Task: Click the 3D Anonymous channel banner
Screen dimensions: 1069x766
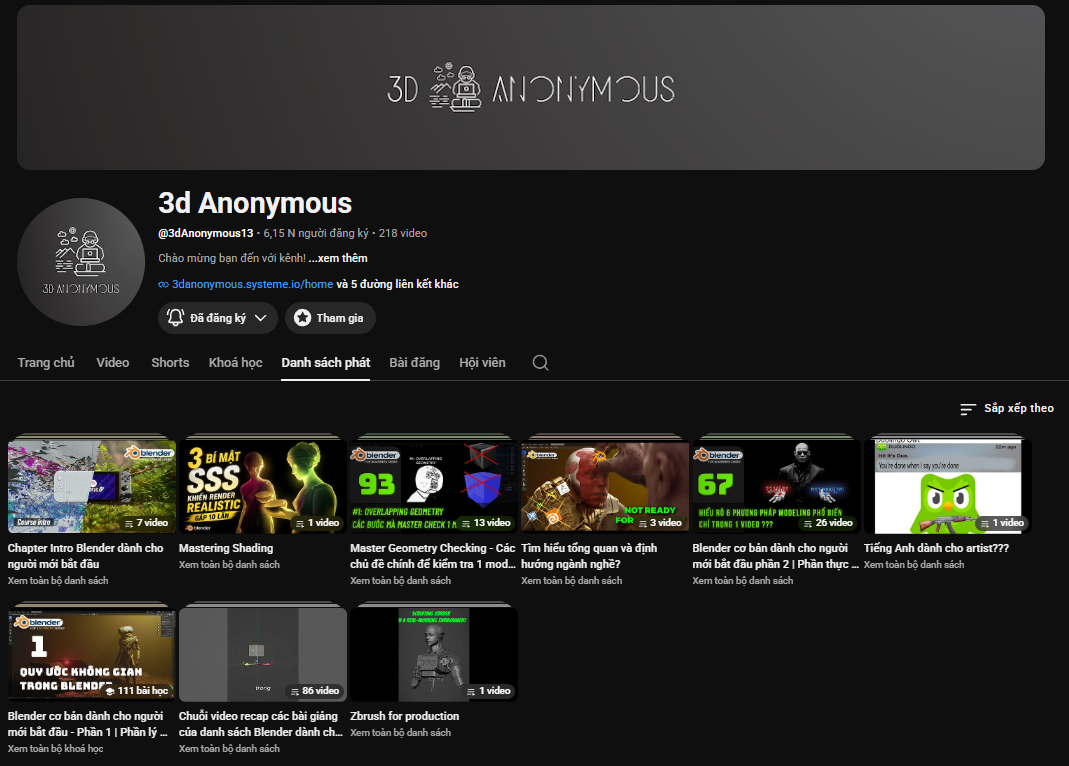Action: point(530,88)
